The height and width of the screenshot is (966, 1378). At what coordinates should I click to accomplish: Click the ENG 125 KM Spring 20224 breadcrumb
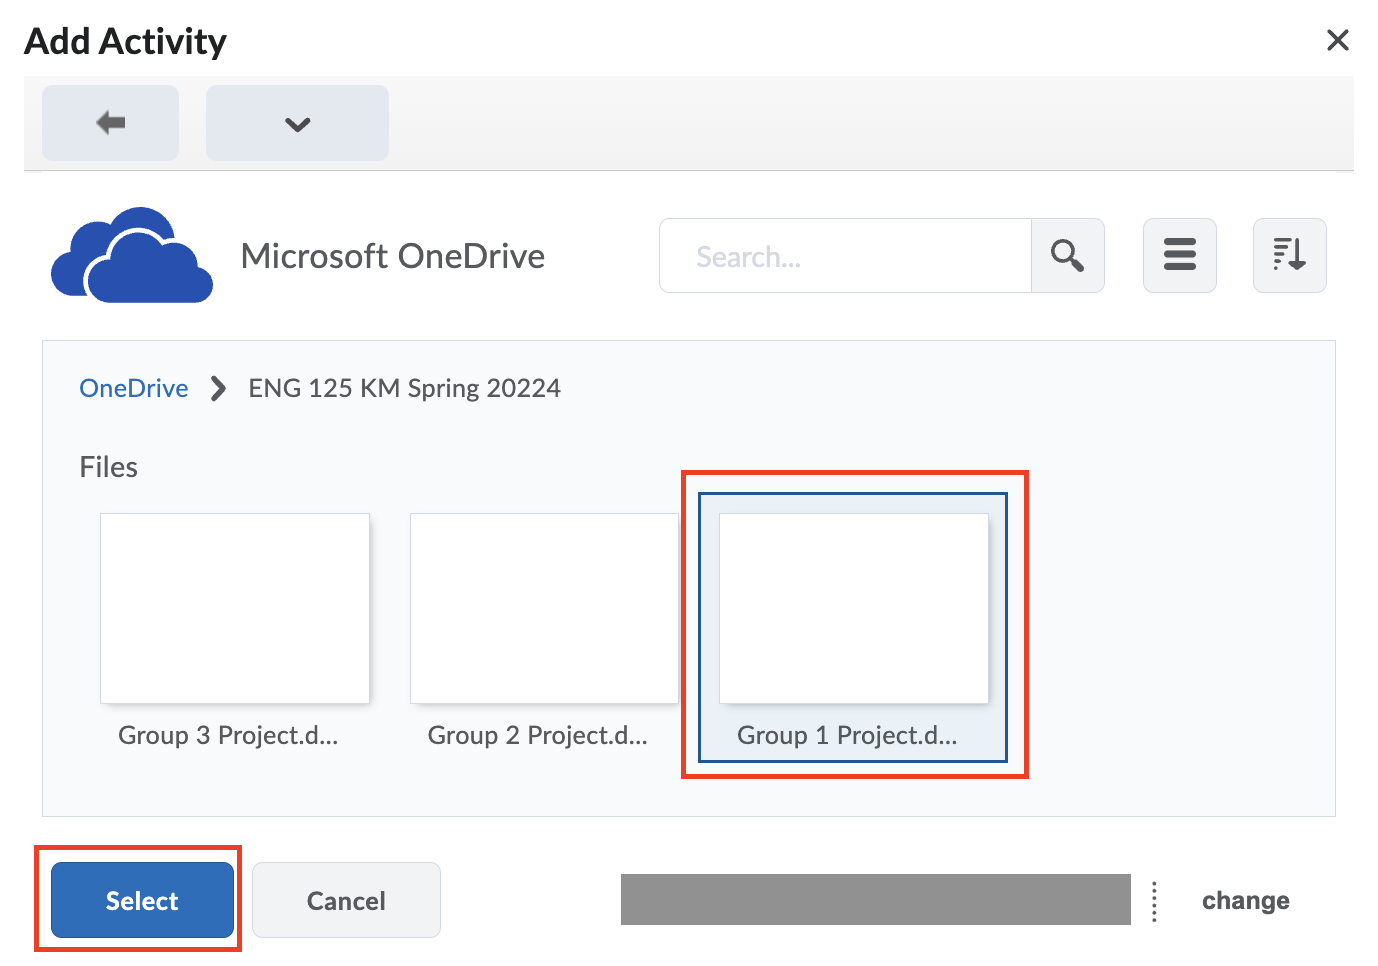pos(404,388)
